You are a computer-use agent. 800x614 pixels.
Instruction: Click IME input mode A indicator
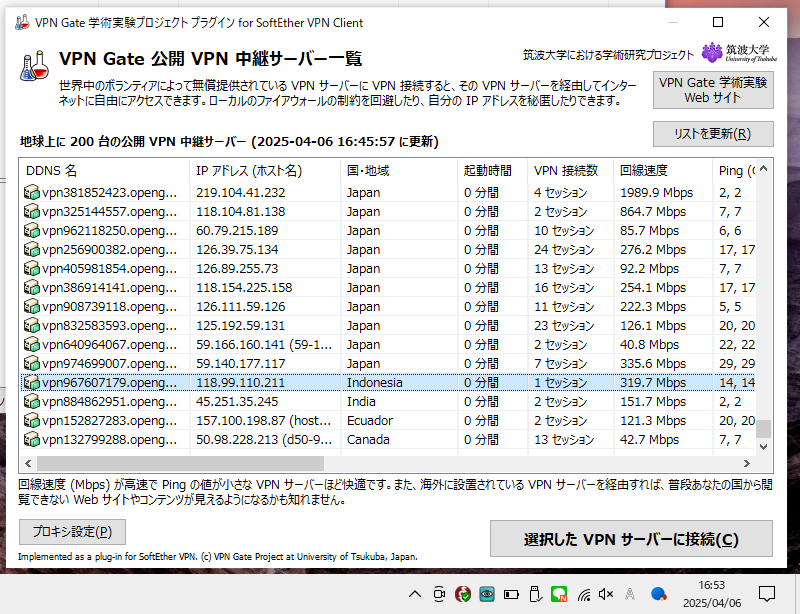(630, 594)
